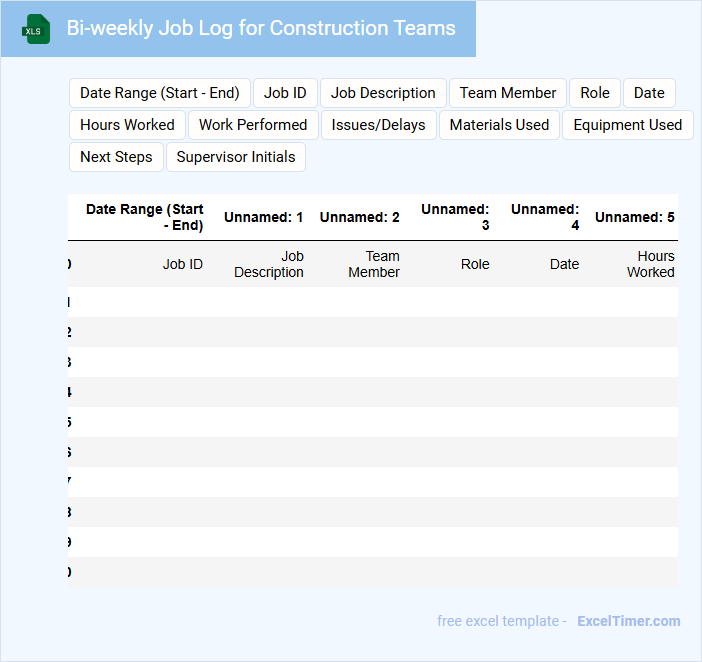Click the Unnamed: 1 column header
The image size is (702, 662).
(x=263, y=217)
